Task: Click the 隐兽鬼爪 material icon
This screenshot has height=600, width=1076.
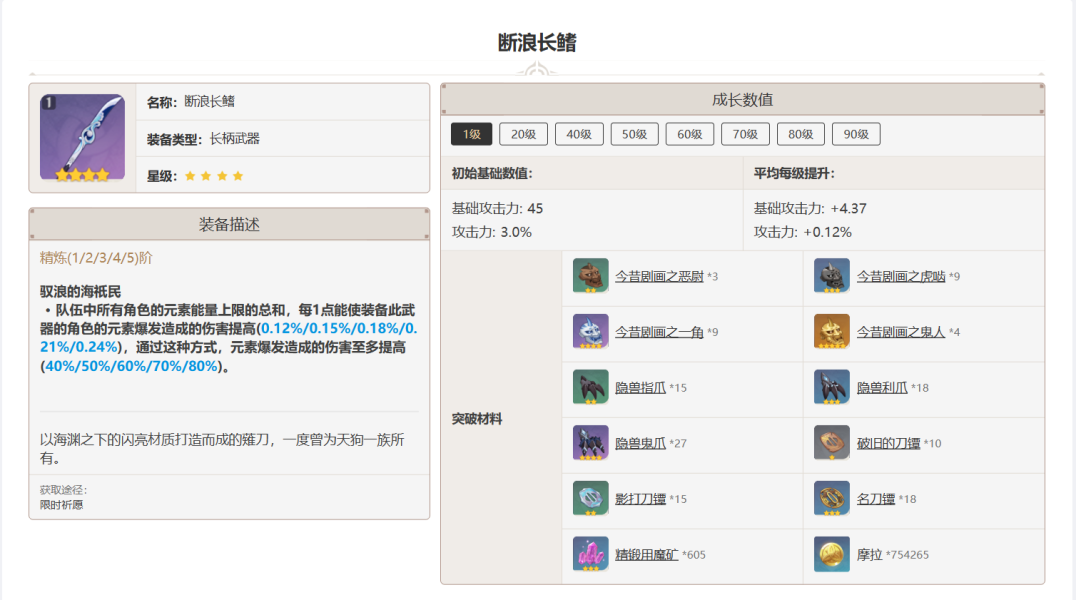Action: (x=590, y=443)
